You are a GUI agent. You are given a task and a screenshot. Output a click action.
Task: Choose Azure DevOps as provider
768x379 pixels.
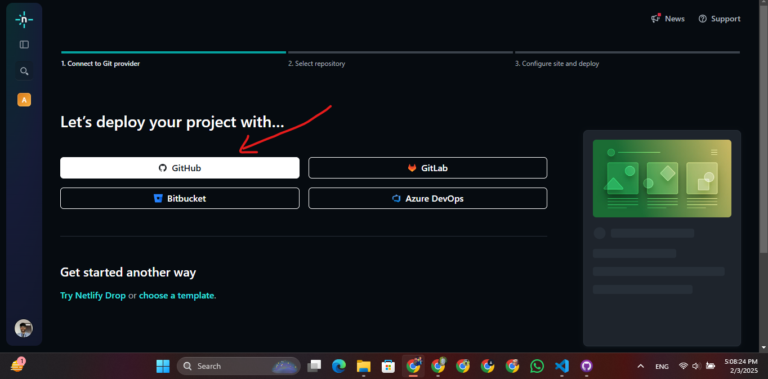pos(428,198)
